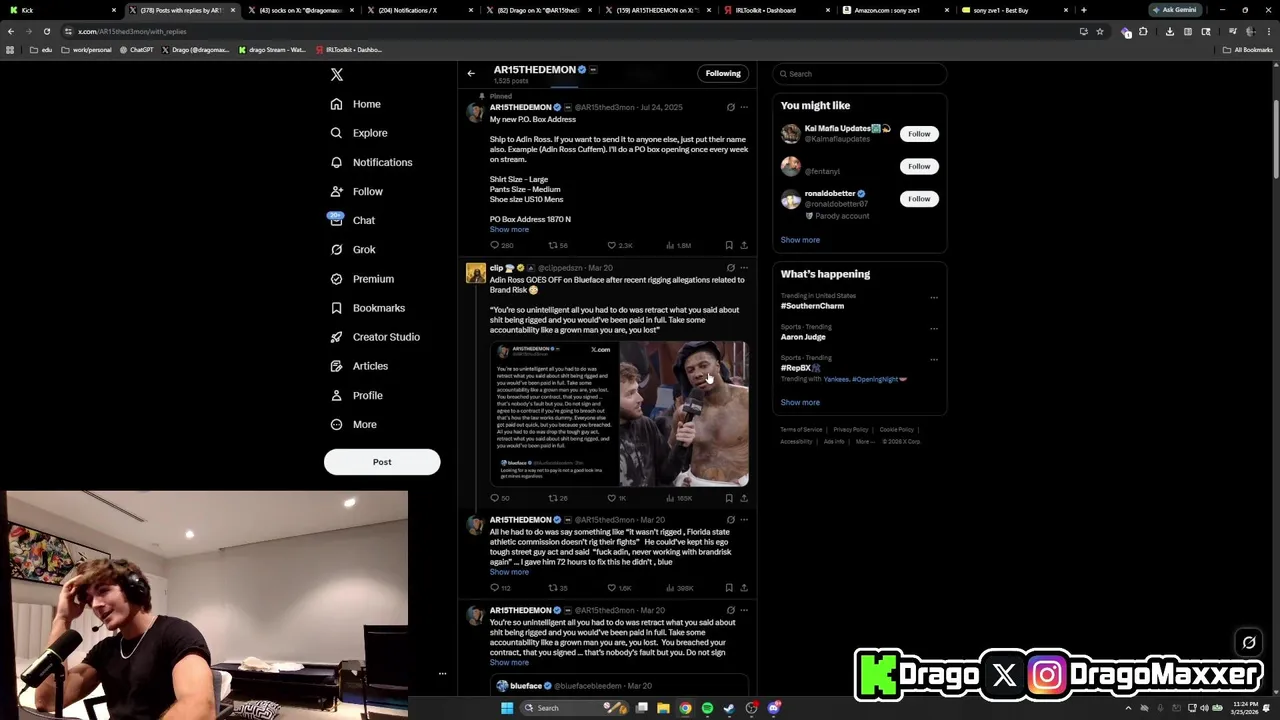
Task: Reply to the clip post with 50 replies
Action: click(x=494, y=498)
